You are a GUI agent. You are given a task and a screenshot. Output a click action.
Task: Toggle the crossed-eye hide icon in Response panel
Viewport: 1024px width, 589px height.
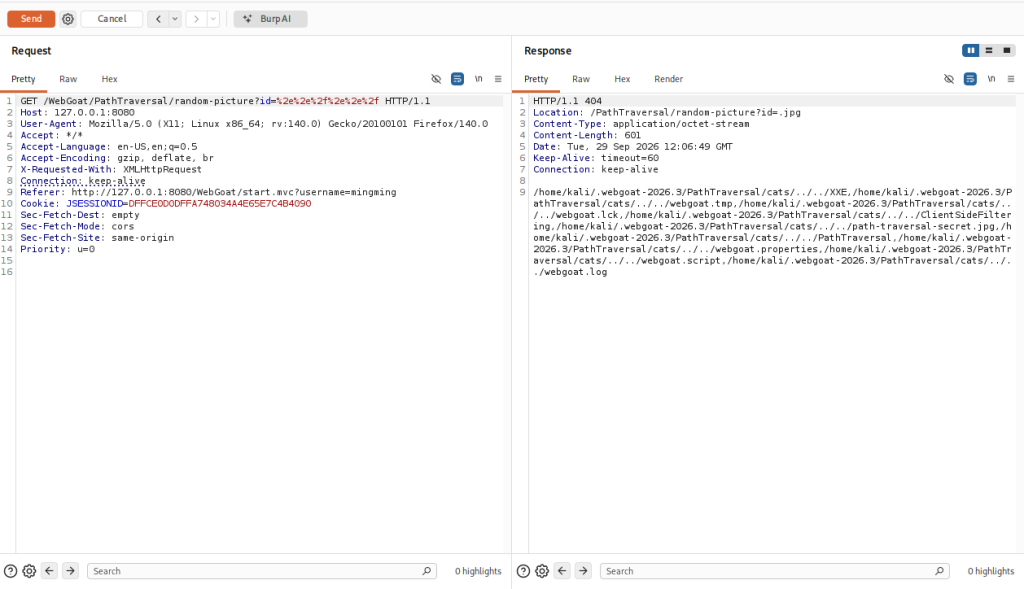coord(949,79)
